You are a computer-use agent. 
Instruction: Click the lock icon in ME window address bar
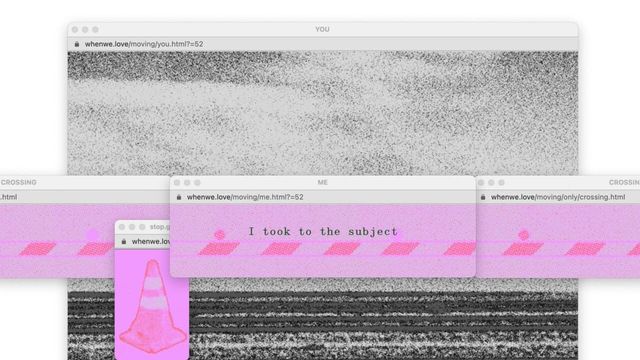(x=179, y=197)
